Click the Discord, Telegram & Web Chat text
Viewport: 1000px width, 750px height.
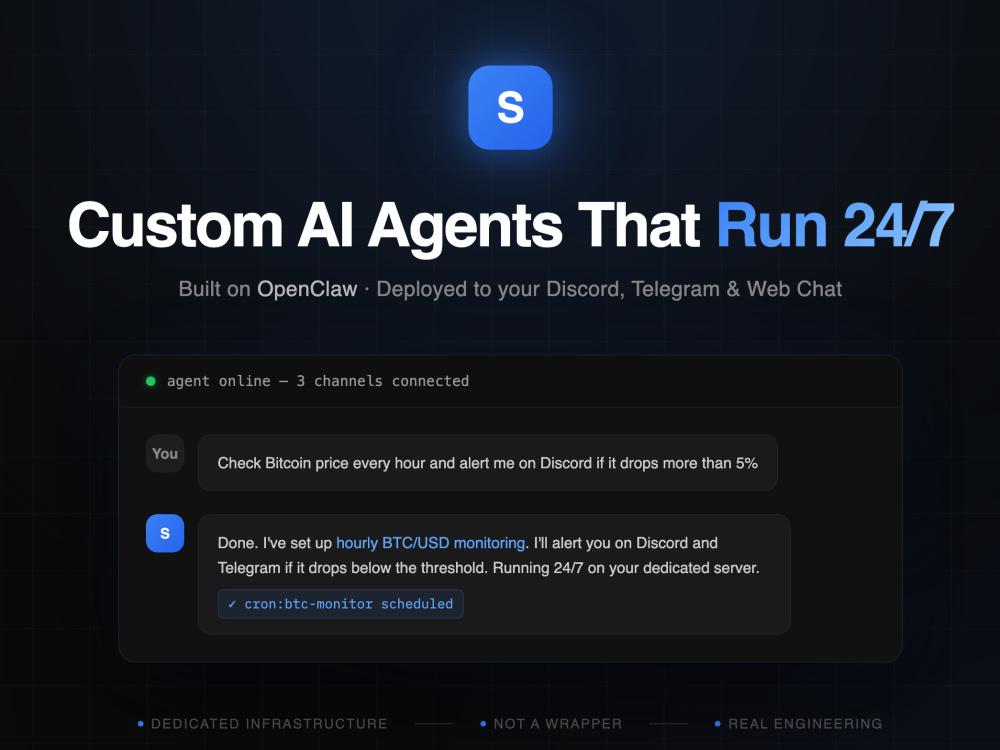[x=694, y=289]
